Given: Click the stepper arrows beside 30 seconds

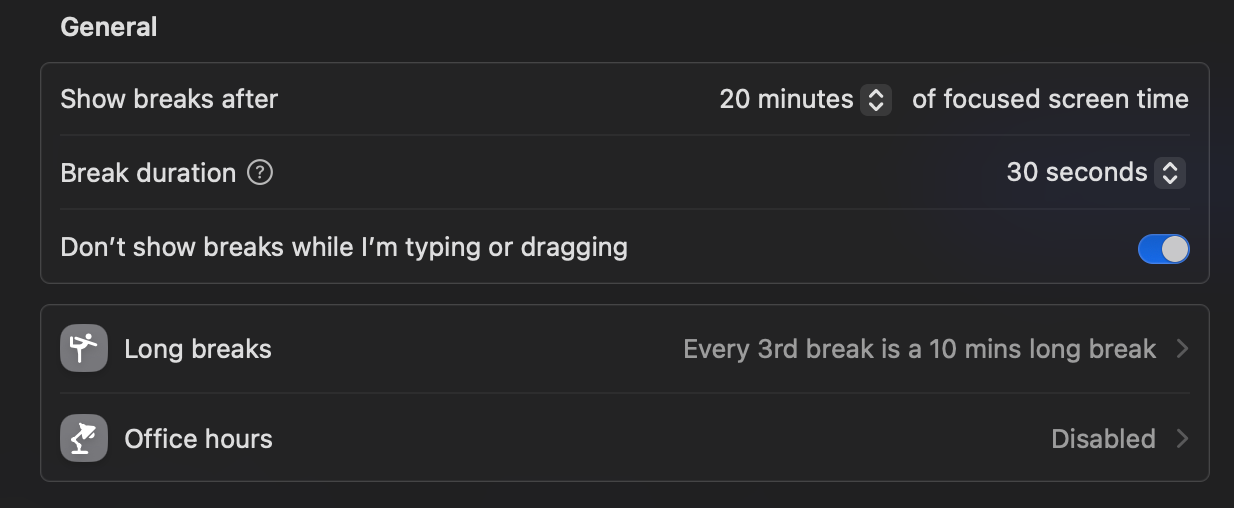Looking at the screenshot, I should tap(1169, 173).
